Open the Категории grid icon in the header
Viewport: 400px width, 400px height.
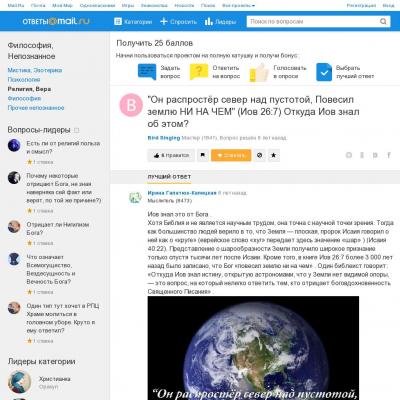pos(118,21)
